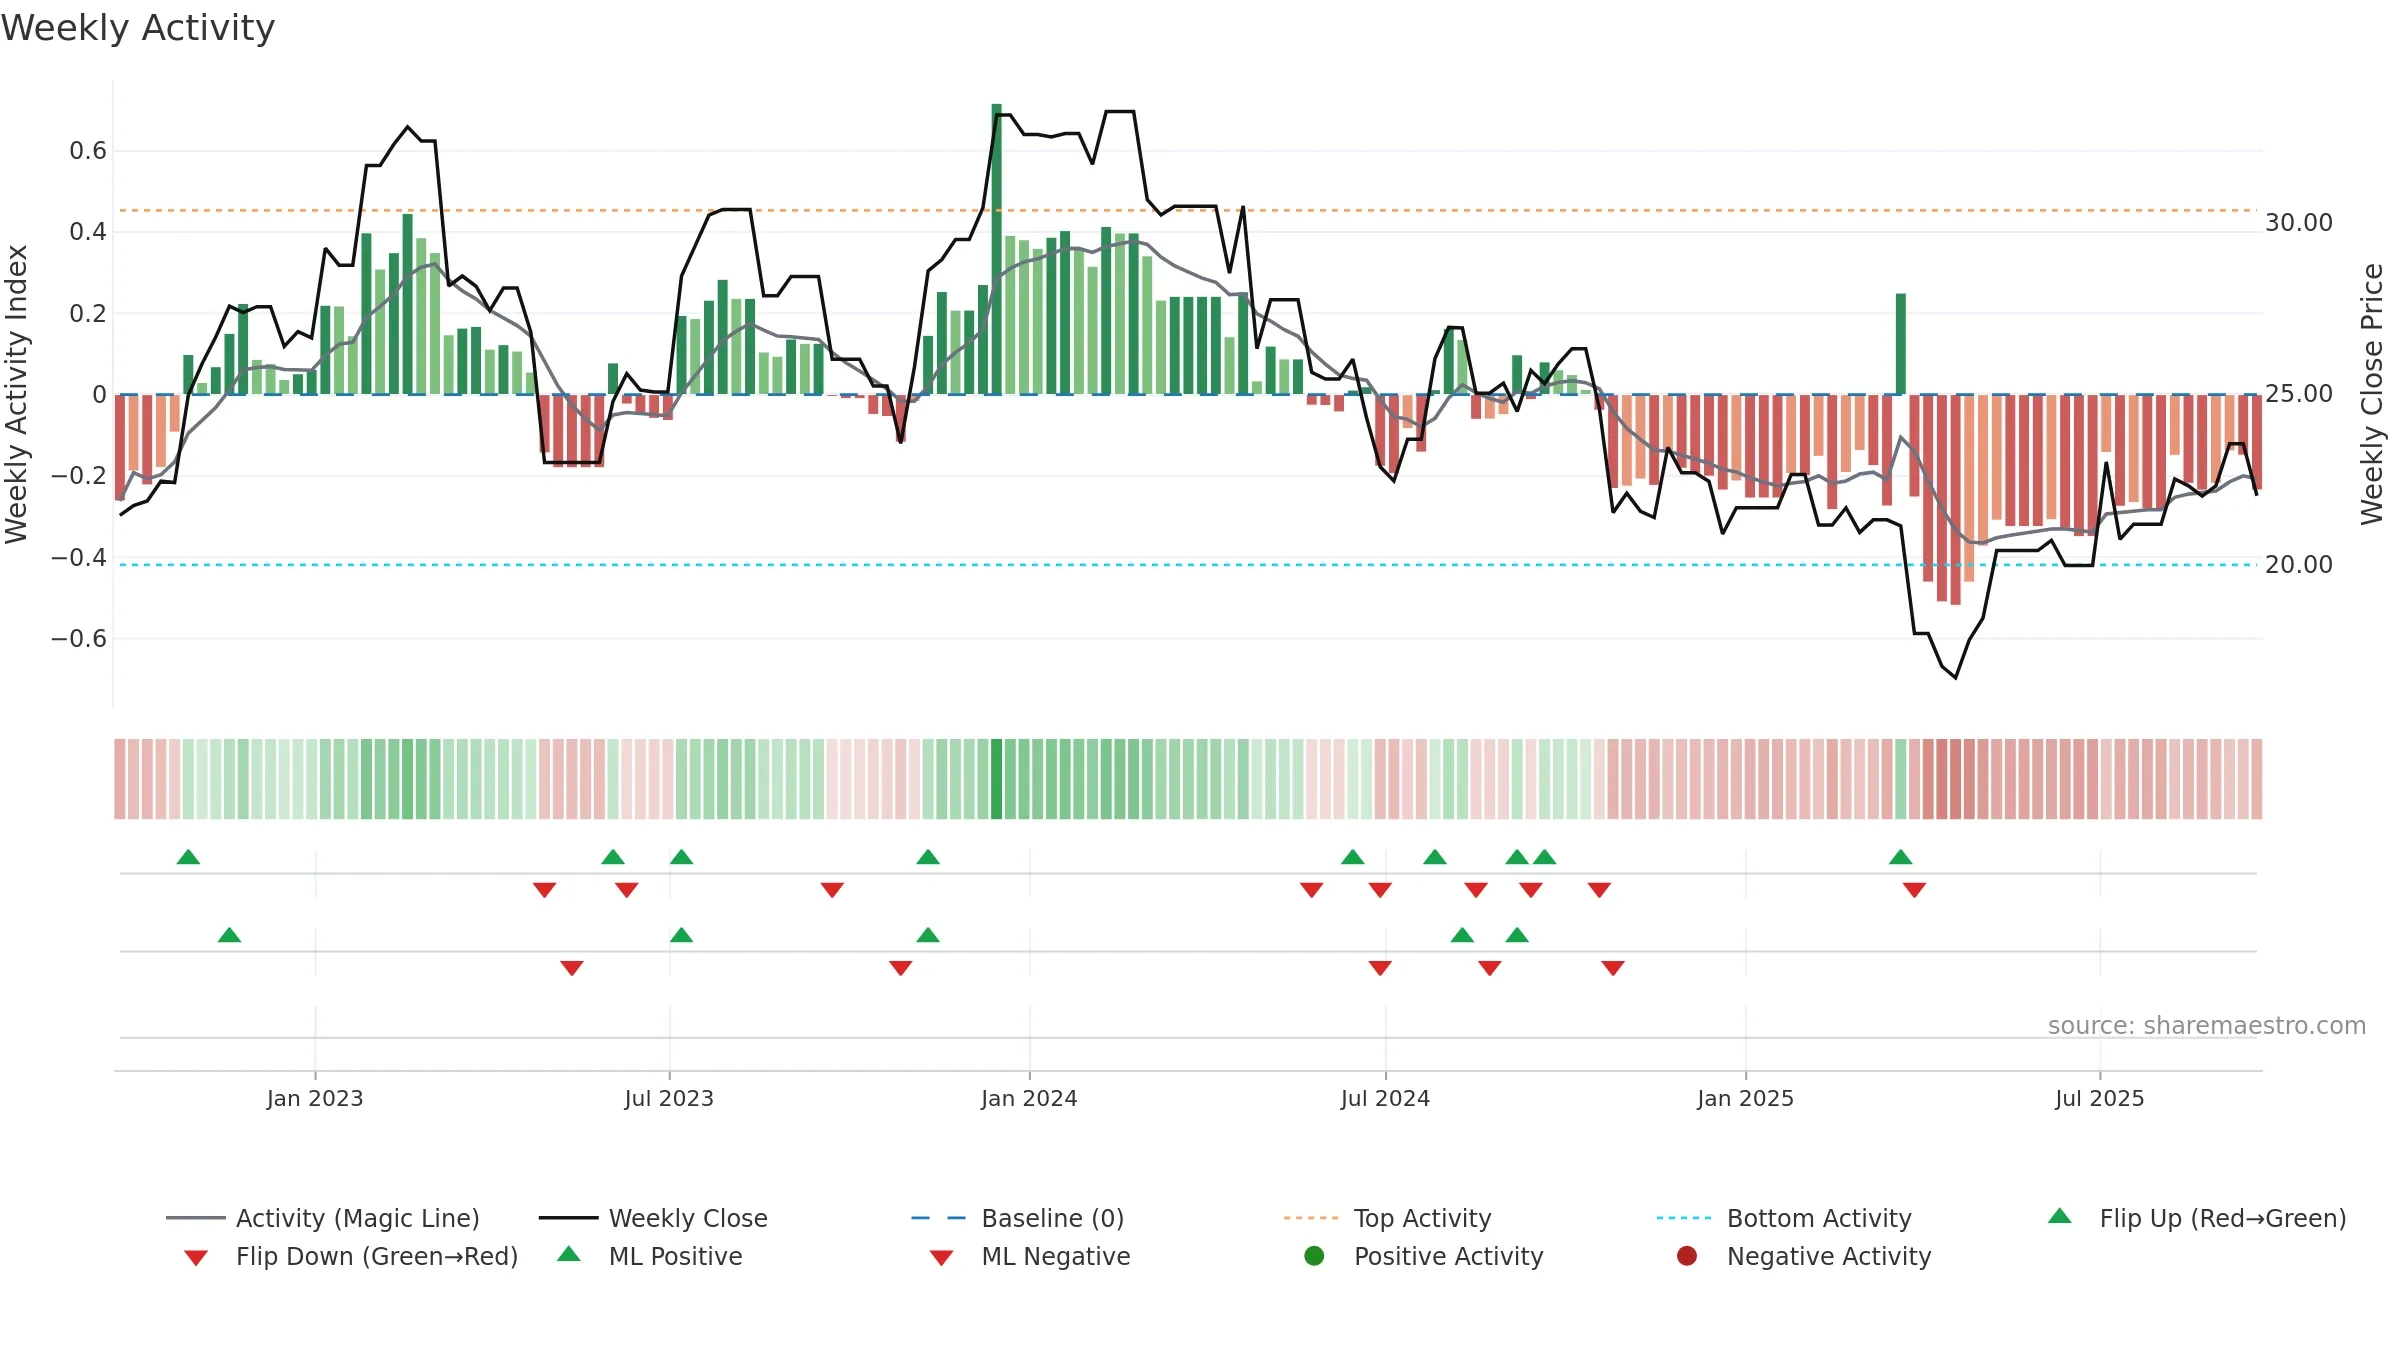Click the Flip Up (Red→Green) legend triangle

[x=2060, y=1216]
